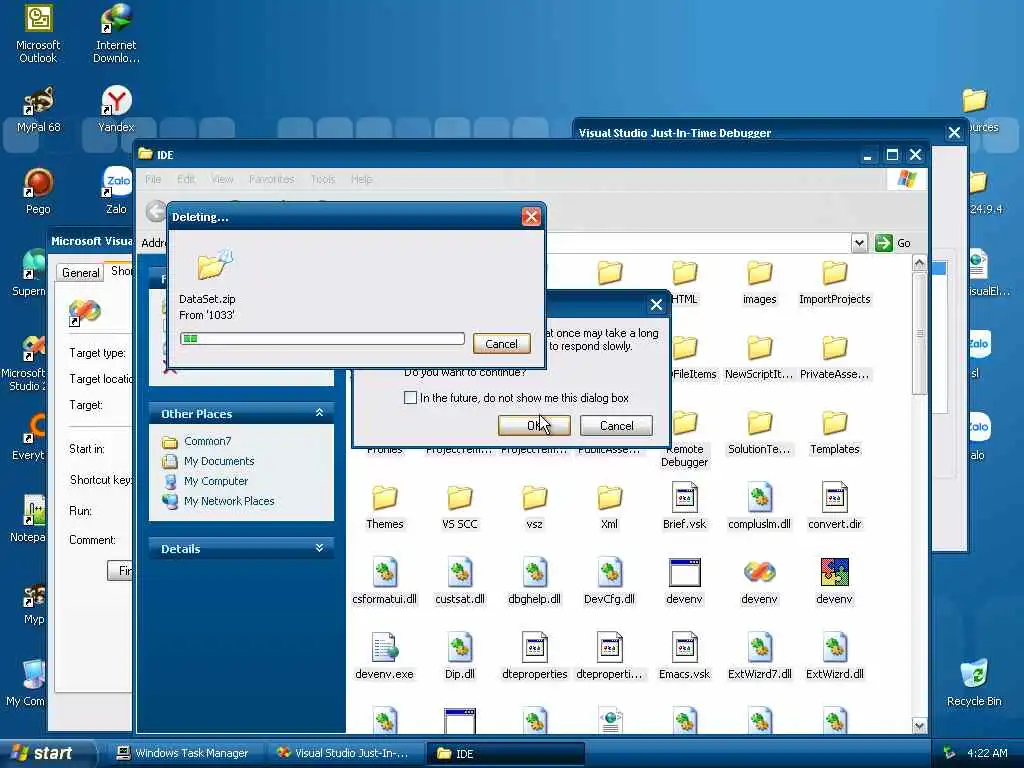Click Cancel in the continue dialog

point(616,425)
